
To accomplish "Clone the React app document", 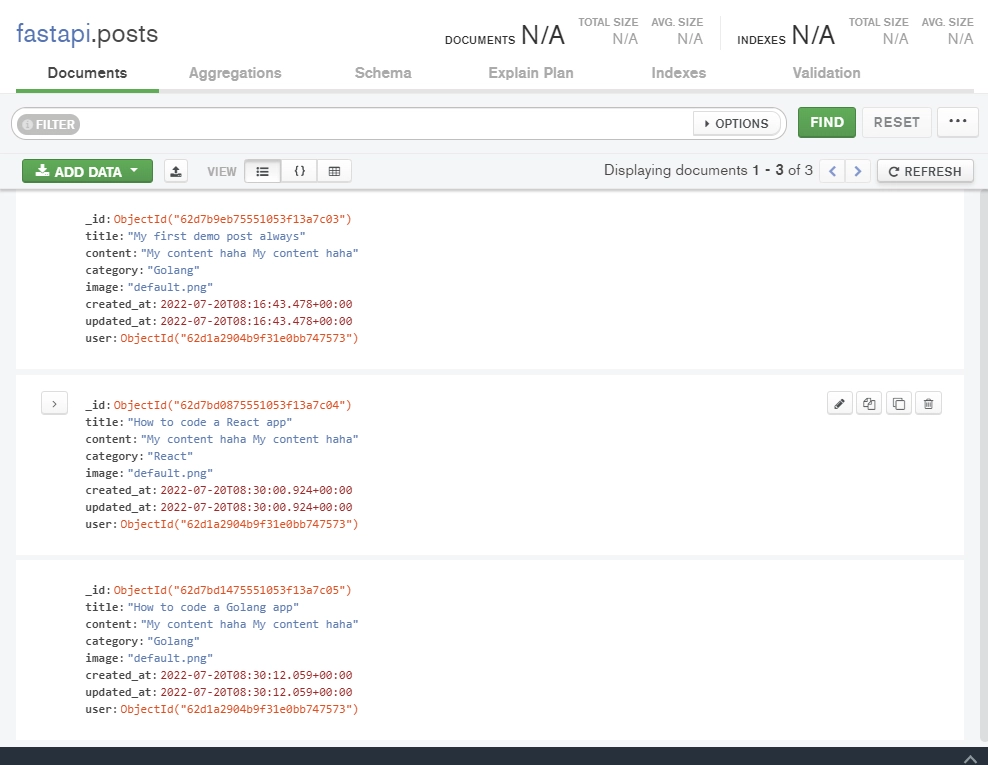I will coord(869,403).
